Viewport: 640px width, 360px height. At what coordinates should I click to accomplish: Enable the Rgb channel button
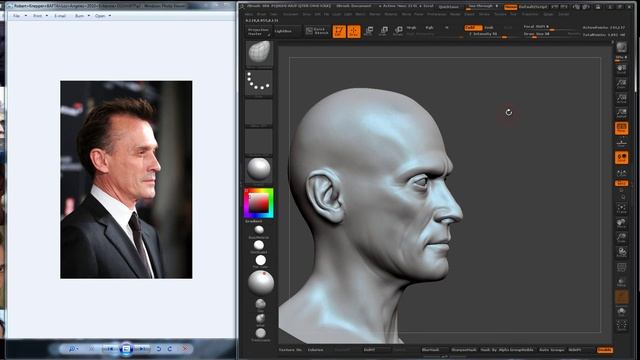(x=429, y=27)
